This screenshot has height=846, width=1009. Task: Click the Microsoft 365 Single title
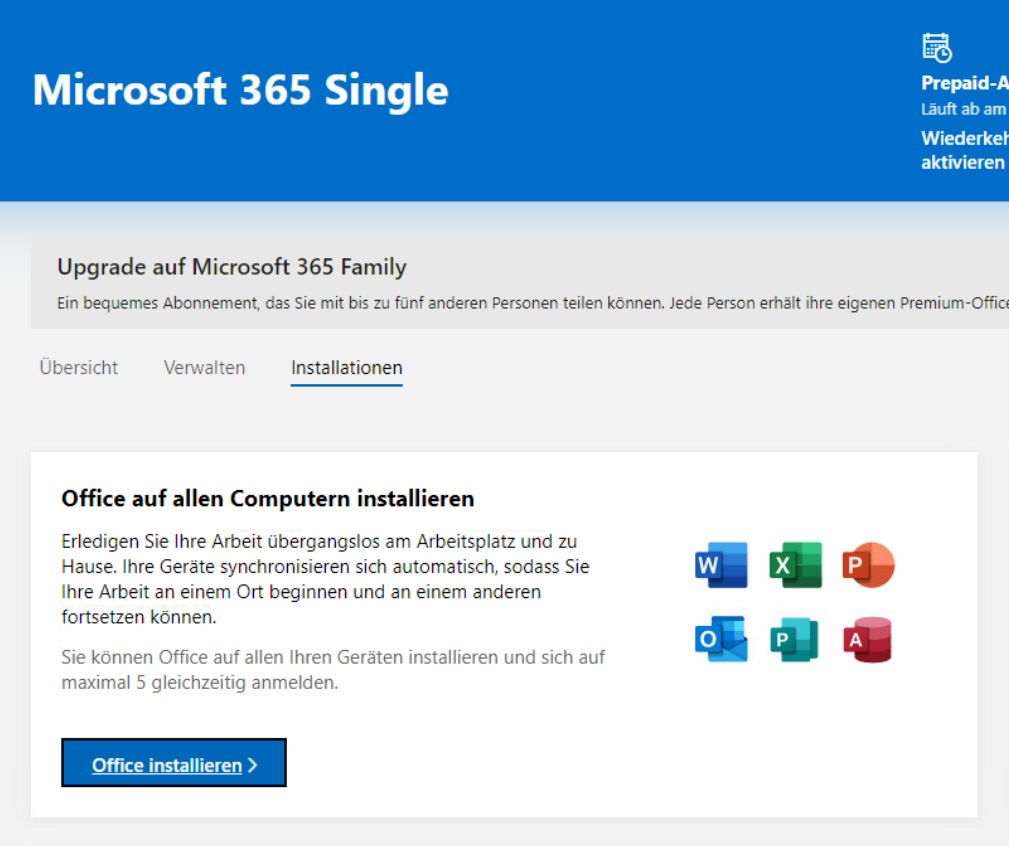[241, 89]
